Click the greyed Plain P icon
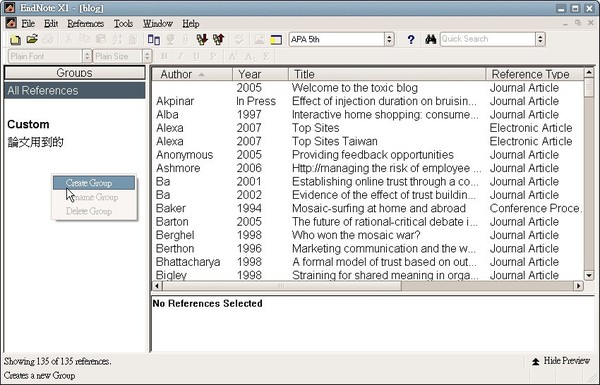The image size is (600, 385). click(213, 56)
